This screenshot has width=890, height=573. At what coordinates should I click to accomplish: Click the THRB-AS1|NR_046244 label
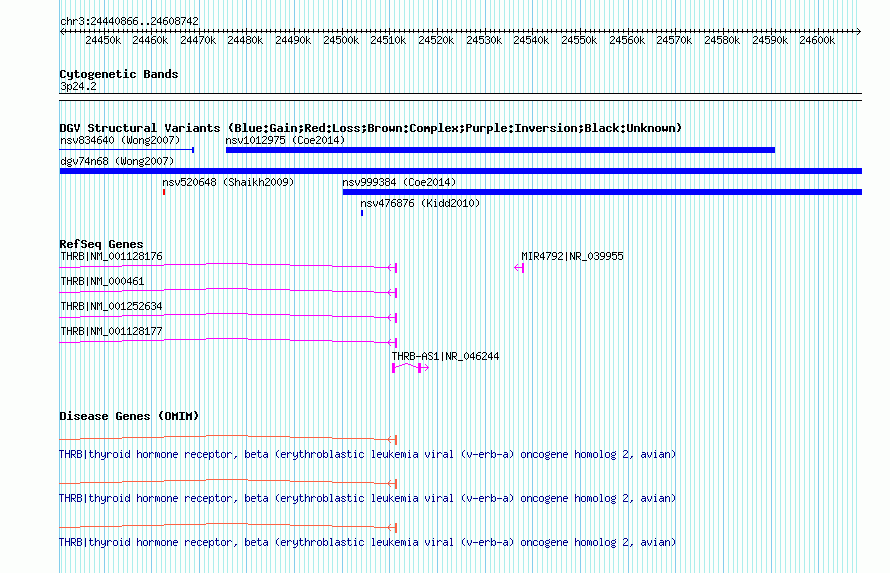(446, 356)
